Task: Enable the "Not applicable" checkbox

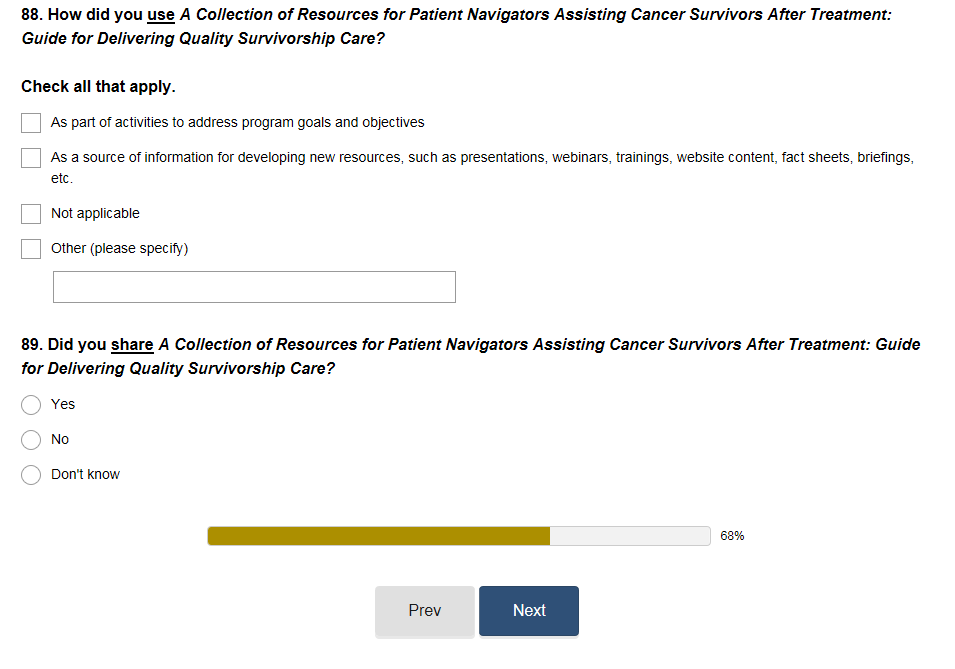Action: [31, 214]
